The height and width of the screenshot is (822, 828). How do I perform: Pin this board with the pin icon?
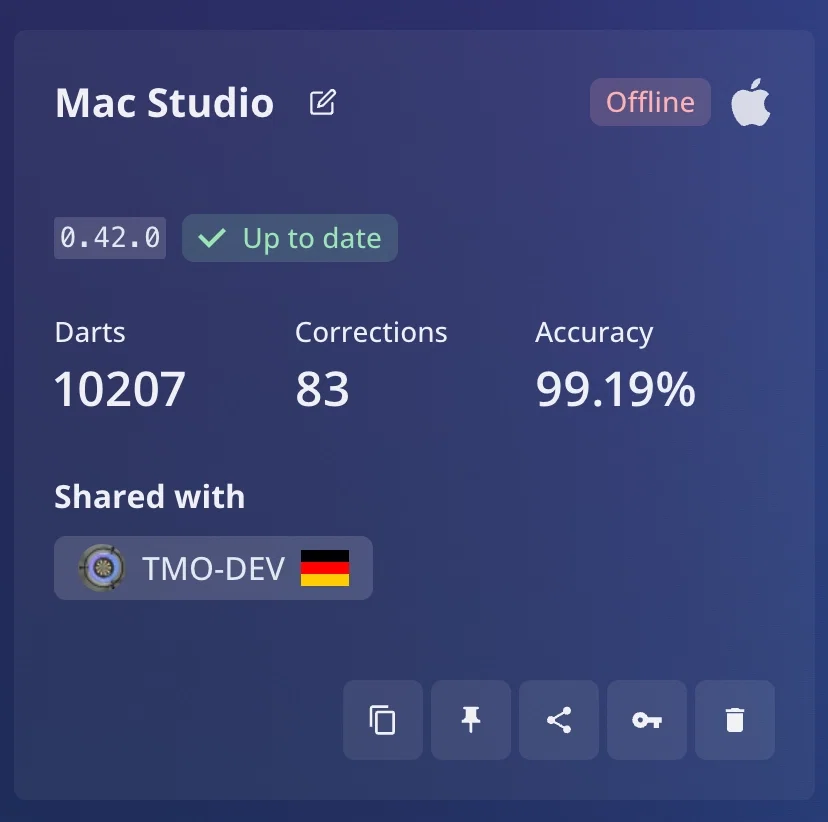tap(471, 720)
